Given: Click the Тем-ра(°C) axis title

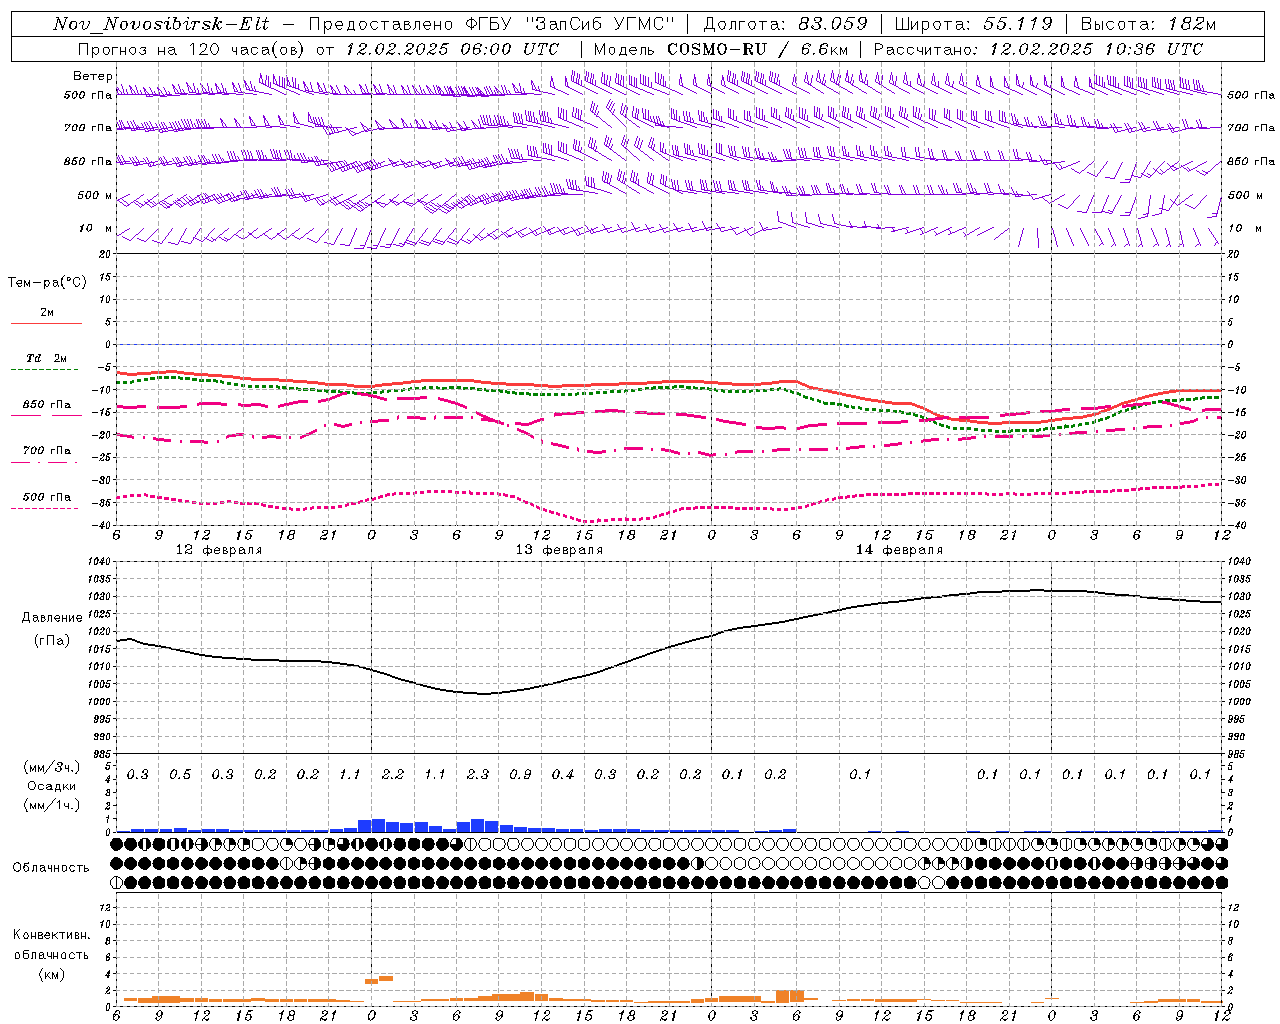Looking at the screenshot, I should point(47,282).
